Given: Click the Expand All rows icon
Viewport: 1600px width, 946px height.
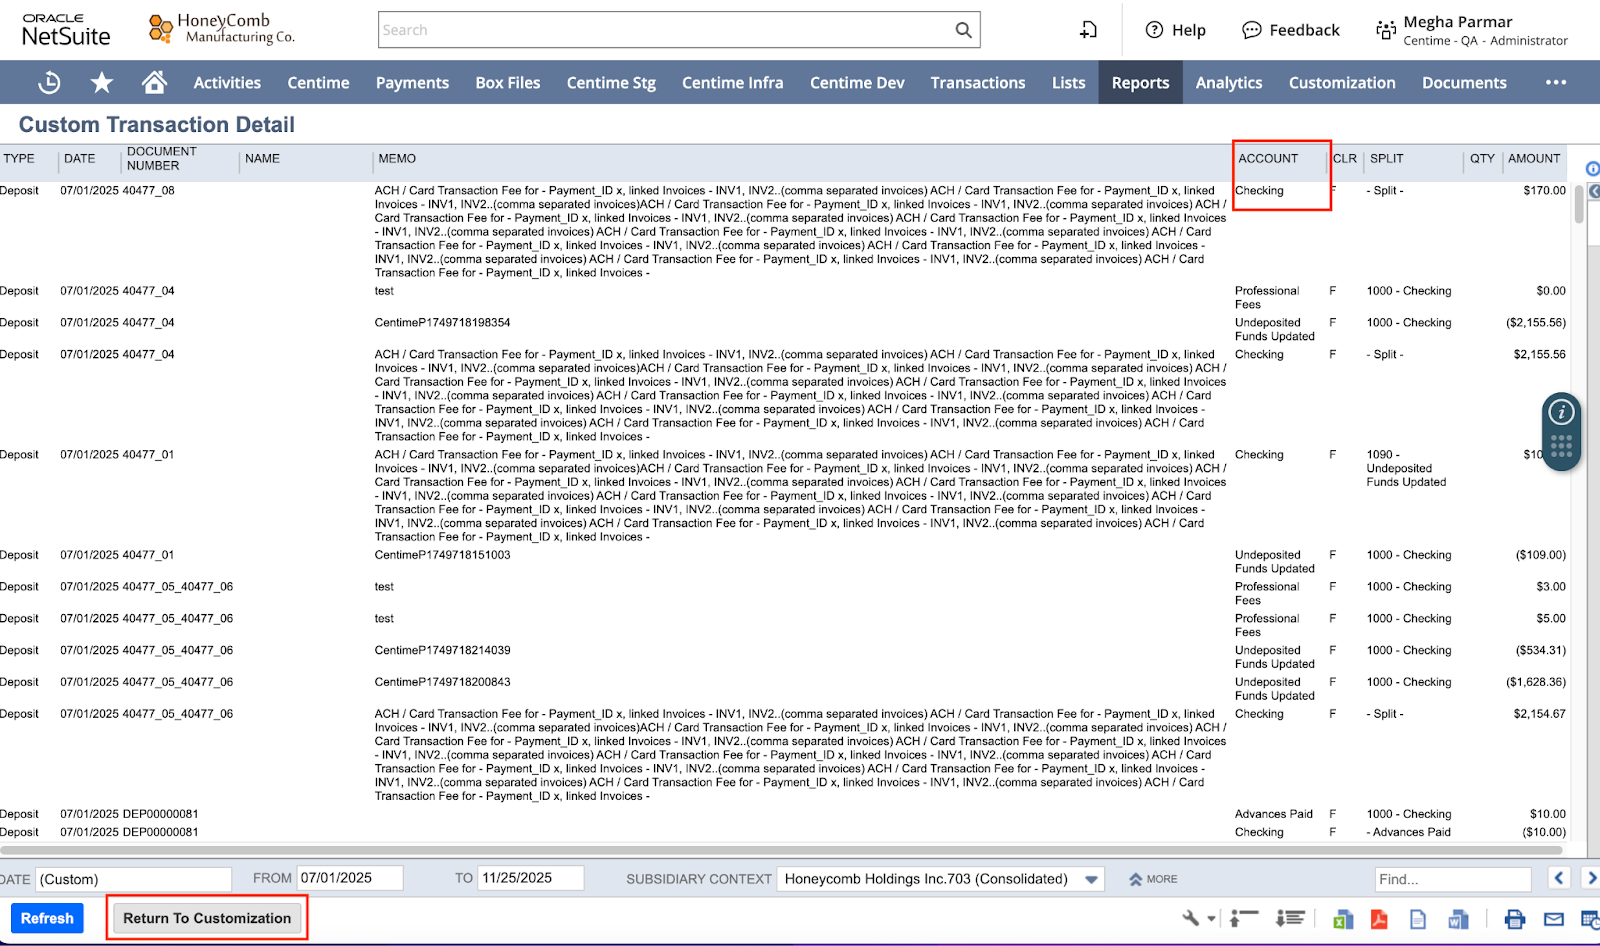Looking at the screenshot, I should [x=1291, y=918].
